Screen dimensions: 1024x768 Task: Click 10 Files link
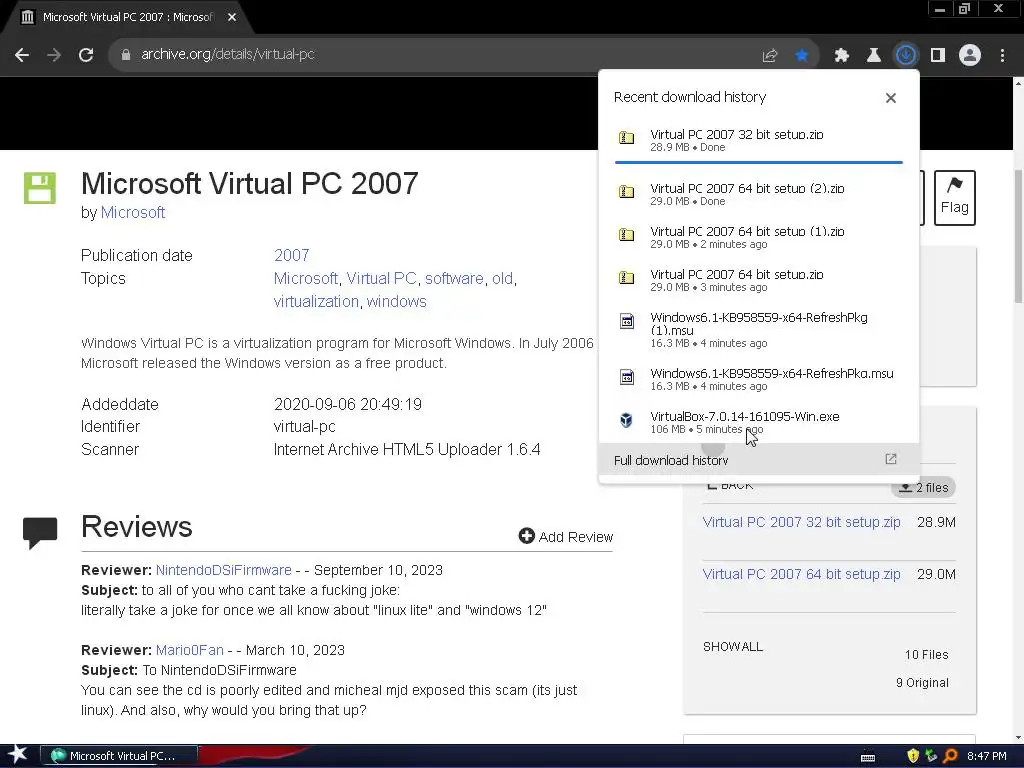[x=926, y=655]
